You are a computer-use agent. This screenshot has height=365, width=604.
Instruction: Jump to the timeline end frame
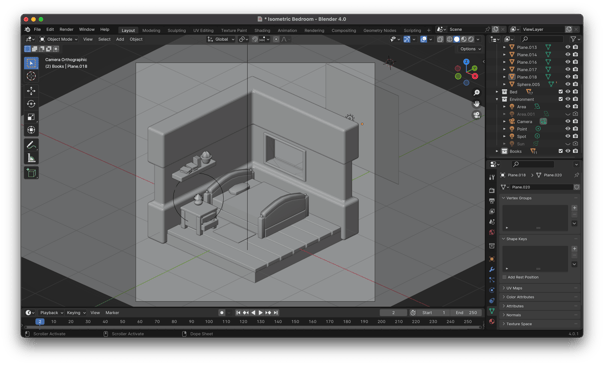276,313
